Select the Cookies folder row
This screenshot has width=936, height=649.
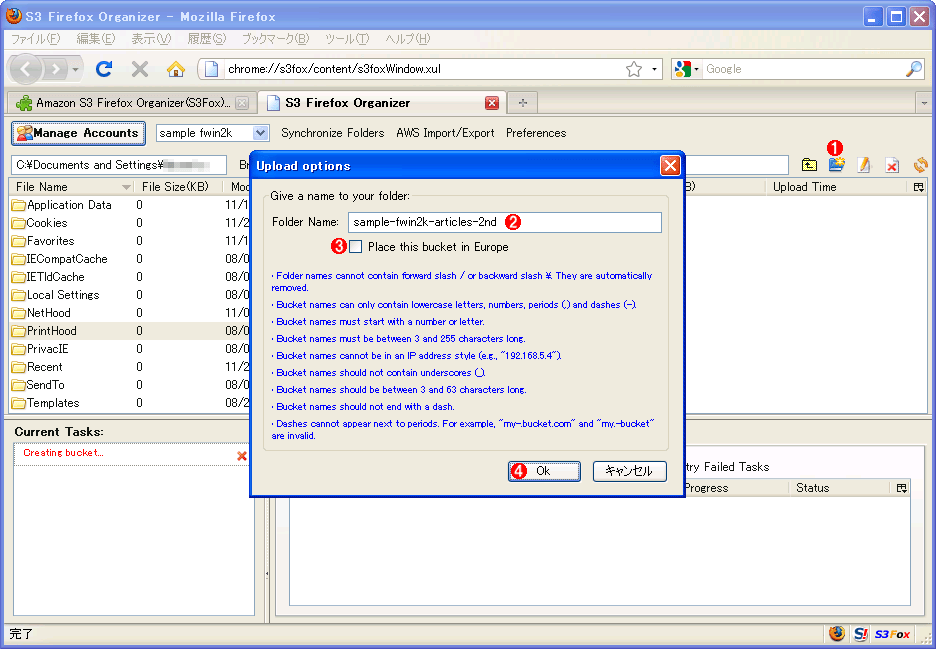pyautogui.click(x=129, y=223)
